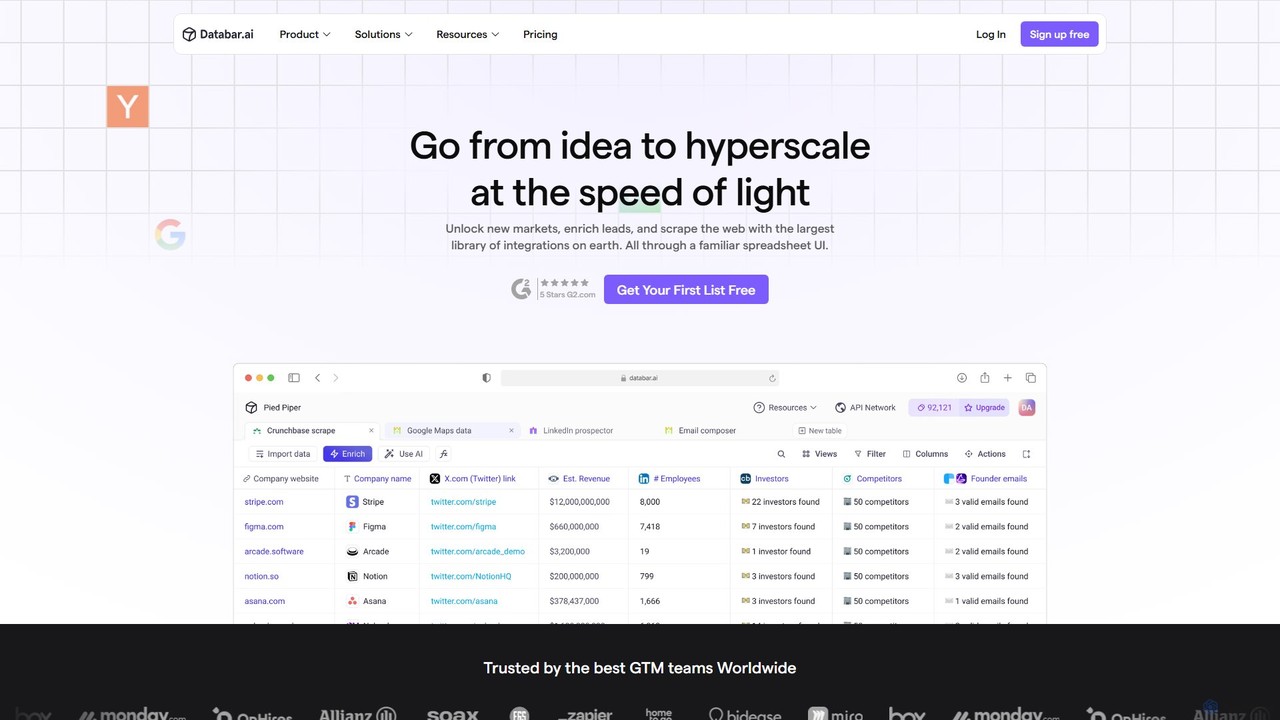Click the Log In link
Image resolution: width=1280 pixels, height=720 pixels.
991,34
